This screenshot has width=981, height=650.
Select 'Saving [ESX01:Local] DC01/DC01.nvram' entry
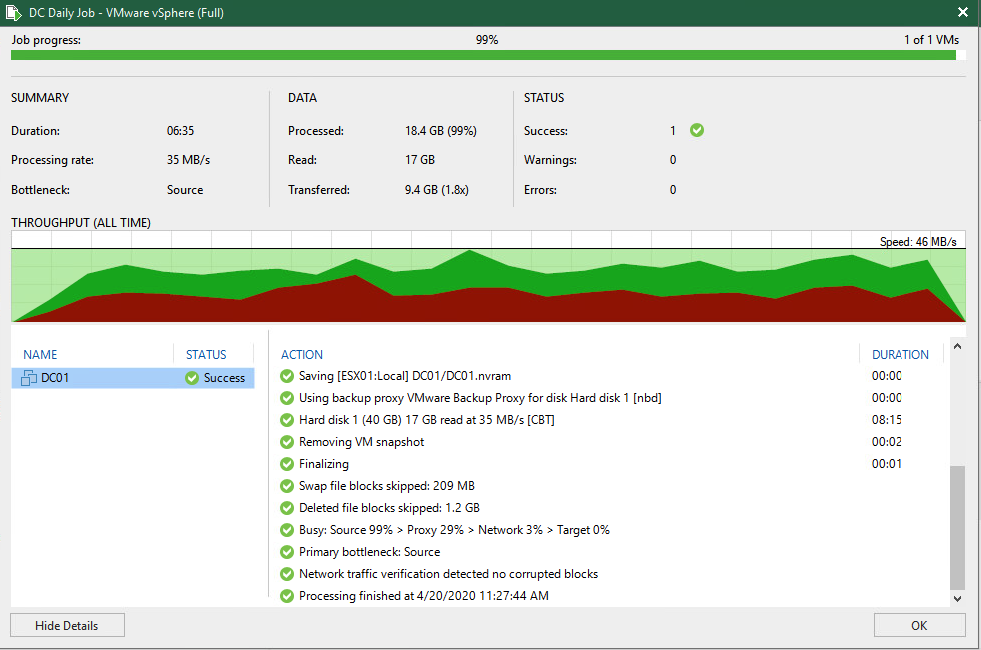click(405, 376)
